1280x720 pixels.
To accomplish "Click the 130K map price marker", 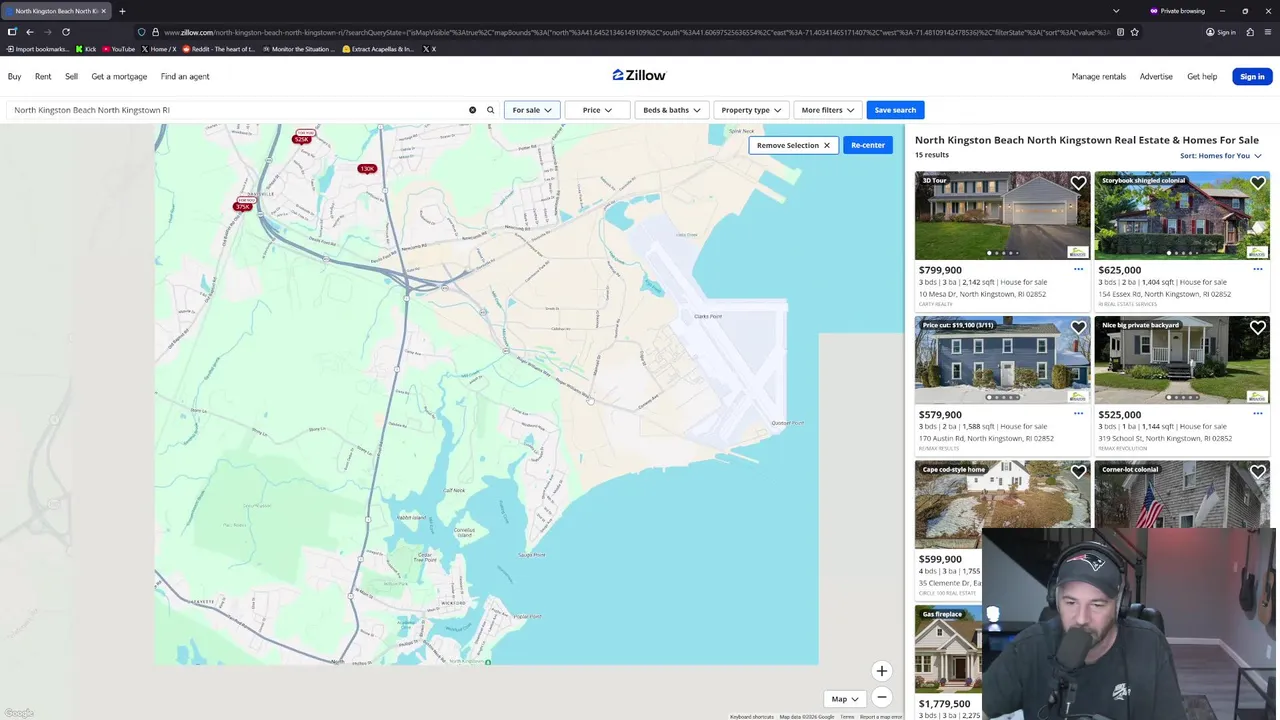I will [367, 168].
